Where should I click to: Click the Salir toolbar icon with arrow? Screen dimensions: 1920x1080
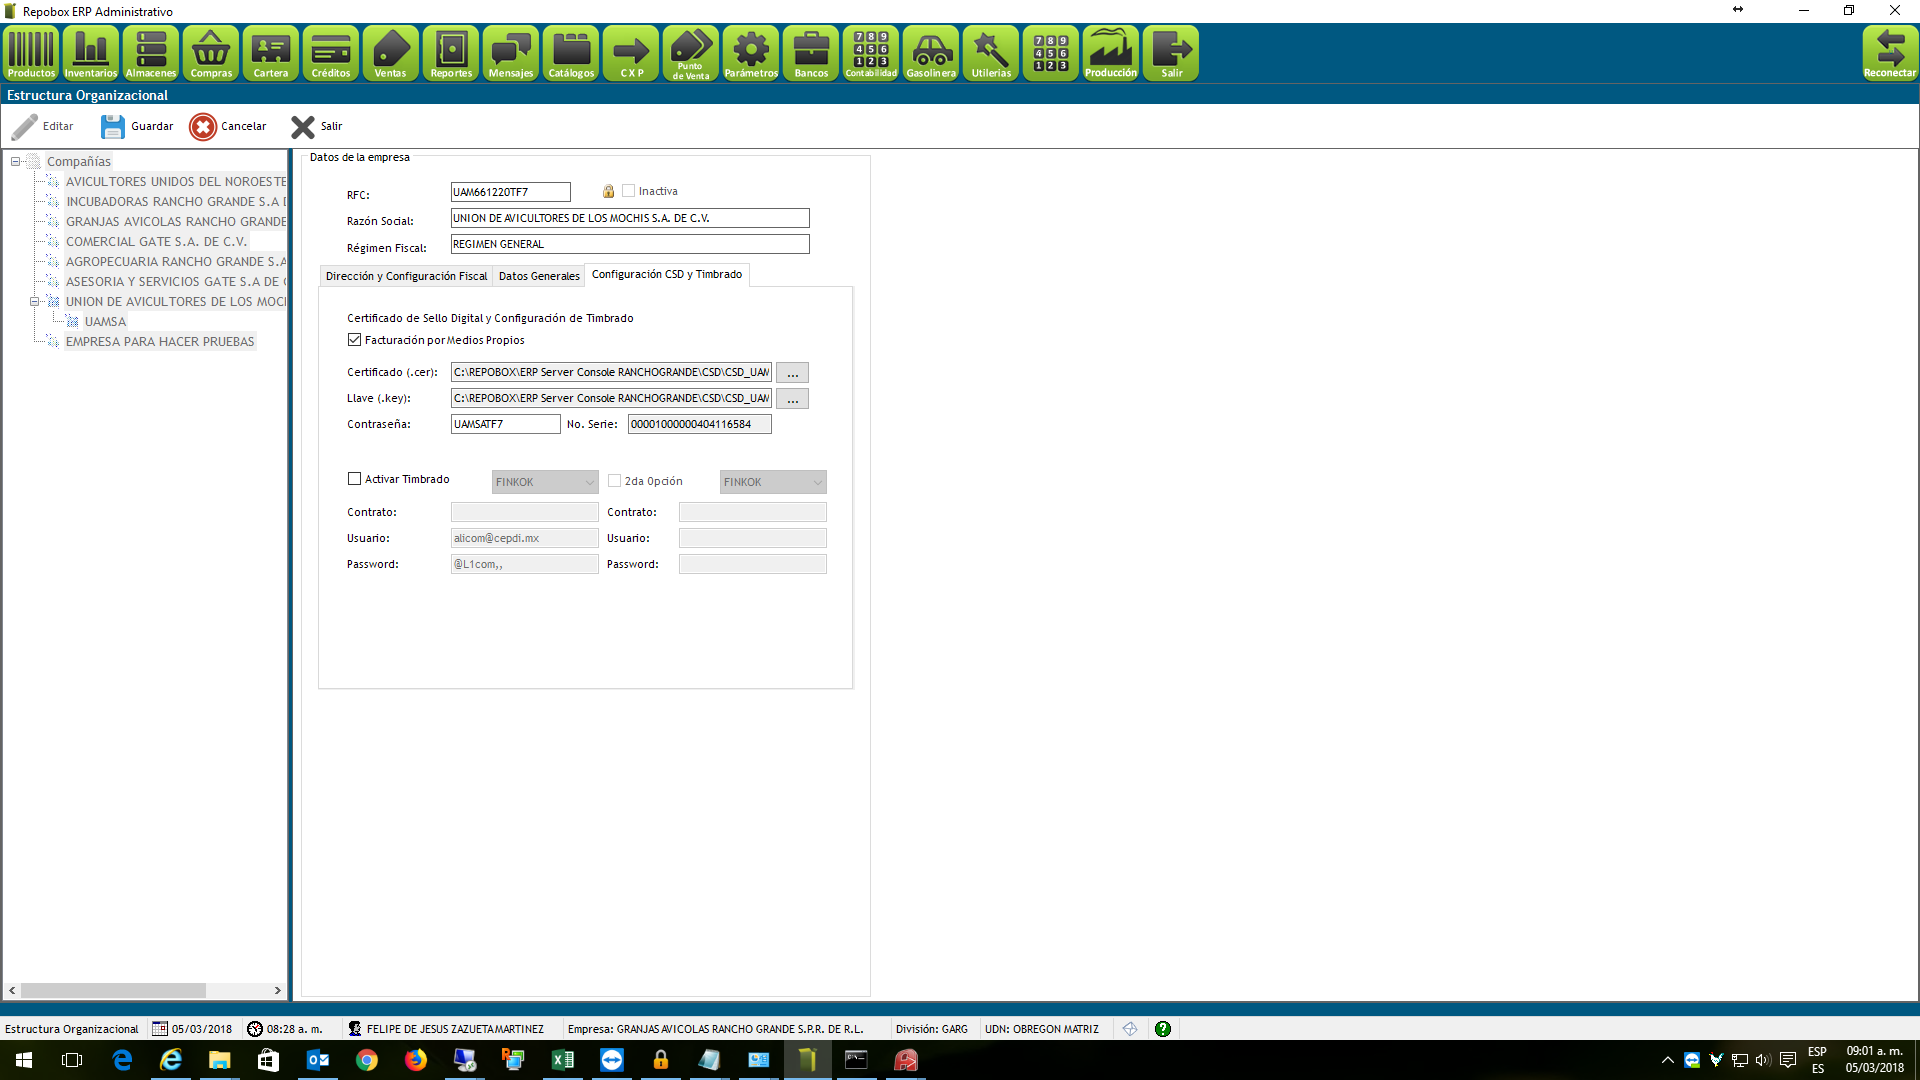[x=1171, y=53]
